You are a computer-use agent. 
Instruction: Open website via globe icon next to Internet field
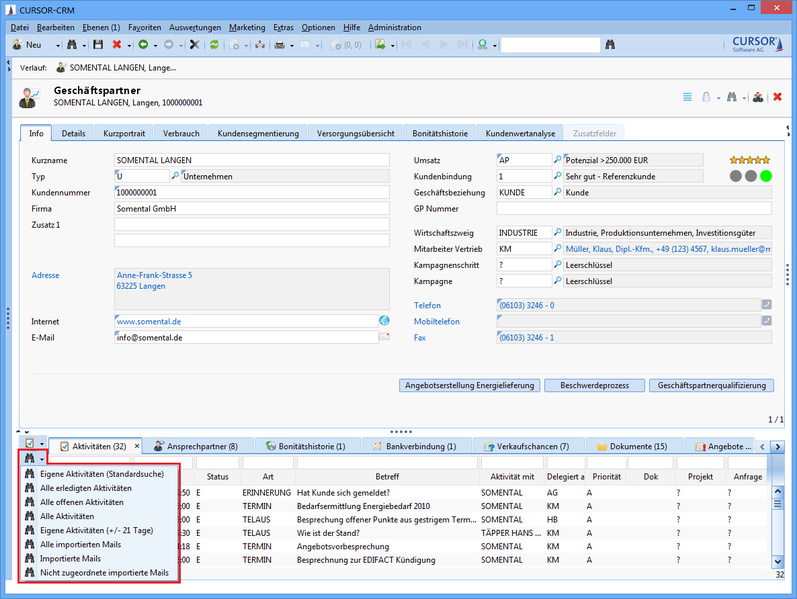pyautogui.click(x=384, y=320)
